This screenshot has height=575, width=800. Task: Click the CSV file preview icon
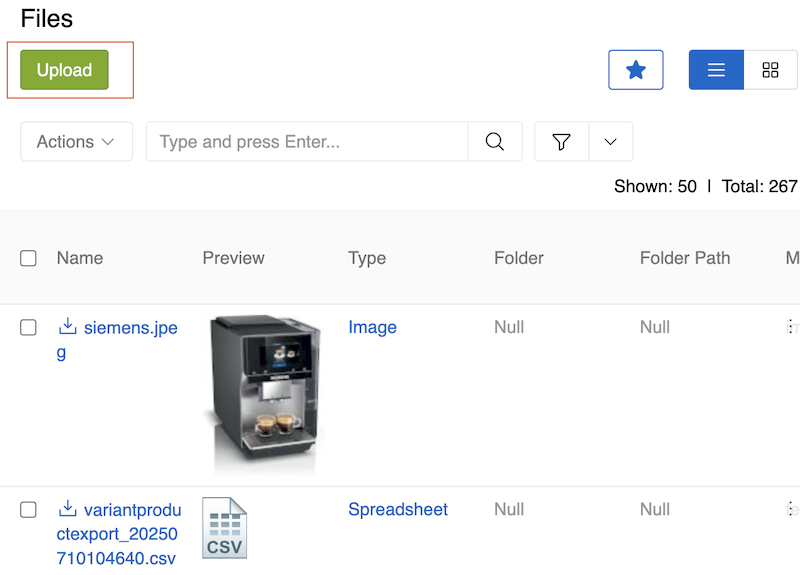tap(224, 528)
